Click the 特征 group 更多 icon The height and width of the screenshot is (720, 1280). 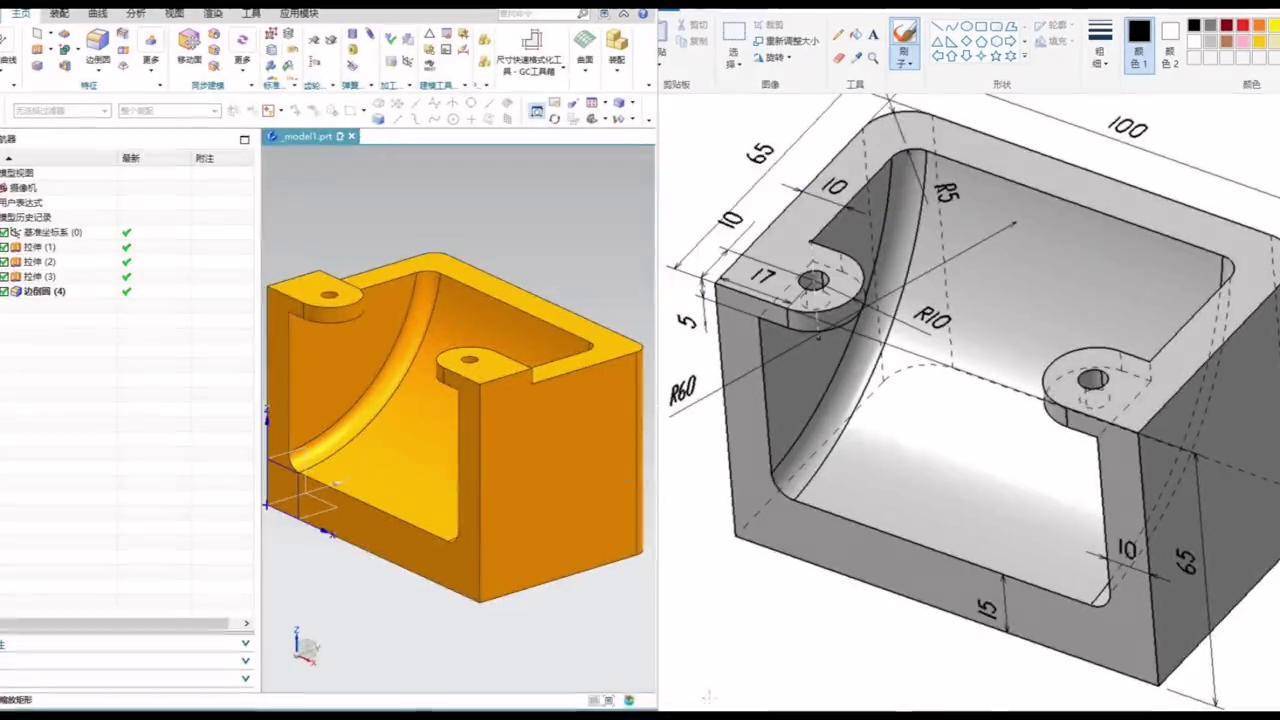pos(150,41)
